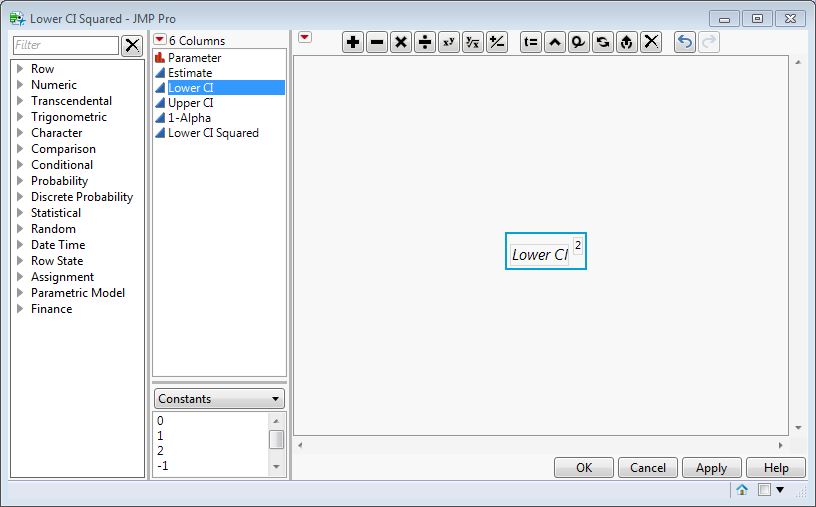
Task: Click the exponent 2 in the formula
Action: click(x=578, y=245)
